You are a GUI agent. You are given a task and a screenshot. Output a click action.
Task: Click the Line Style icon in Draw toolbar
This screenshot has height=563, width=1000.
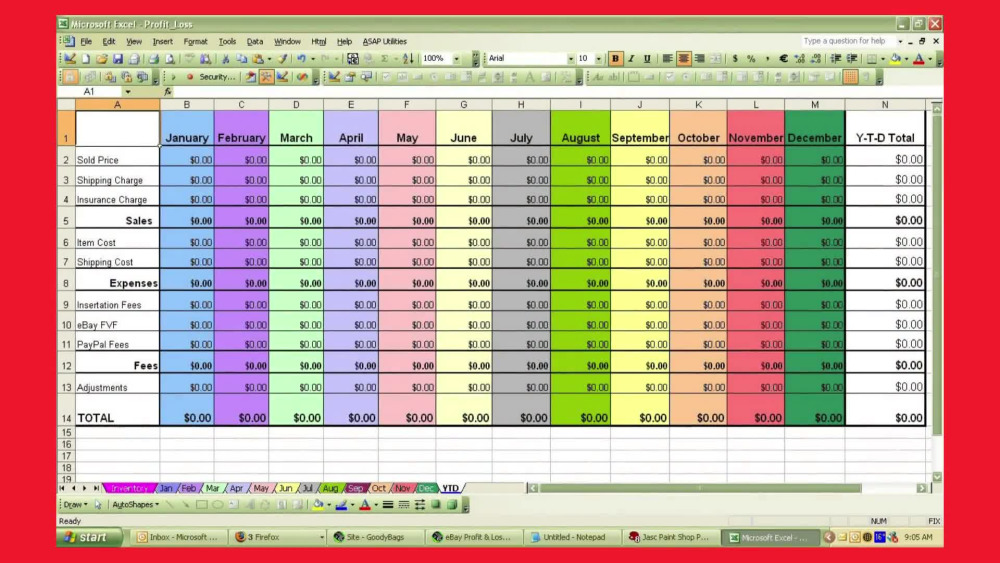coord(387,504)
